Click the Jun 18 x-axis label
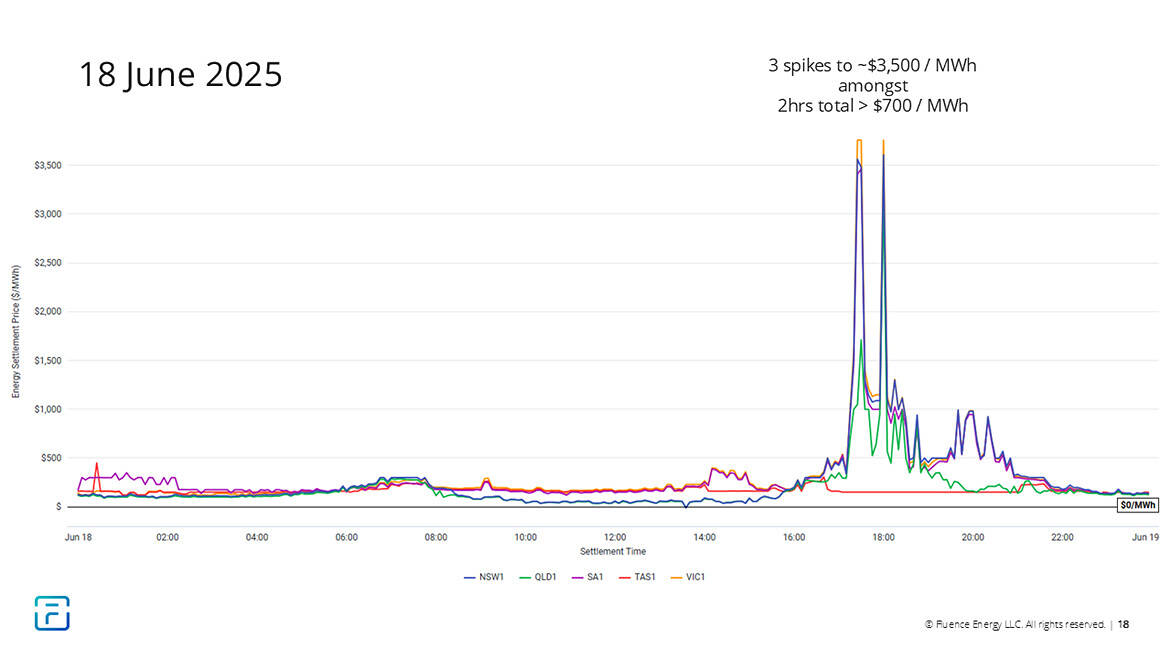The image size is (1171, 659). [79, 537]
